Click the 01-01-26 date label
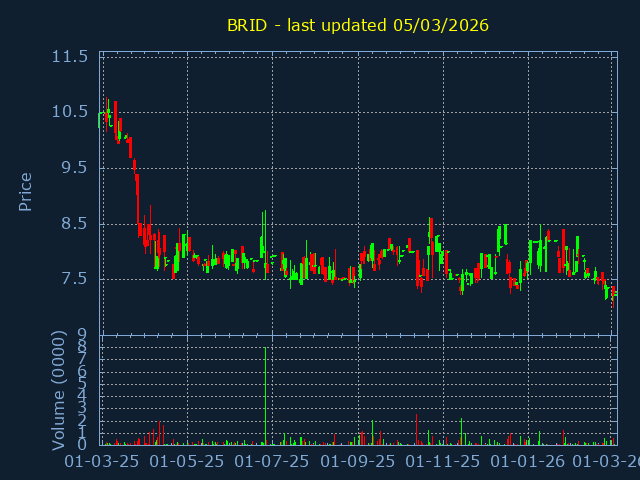Image resolution: width=640 pixels, height=480 pixels. [x=528, y=462]
